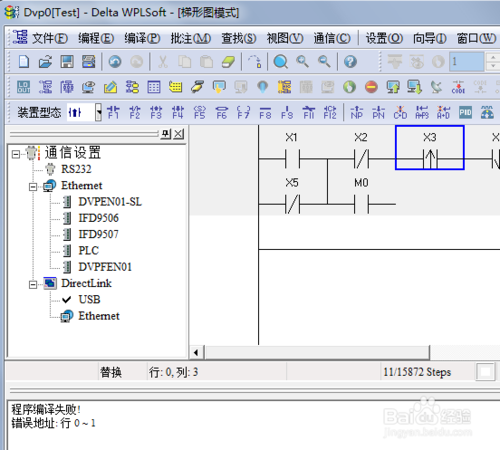Save the project with floppy icon
Viewport: 500px width, 450px height.
tap(67, 62)
